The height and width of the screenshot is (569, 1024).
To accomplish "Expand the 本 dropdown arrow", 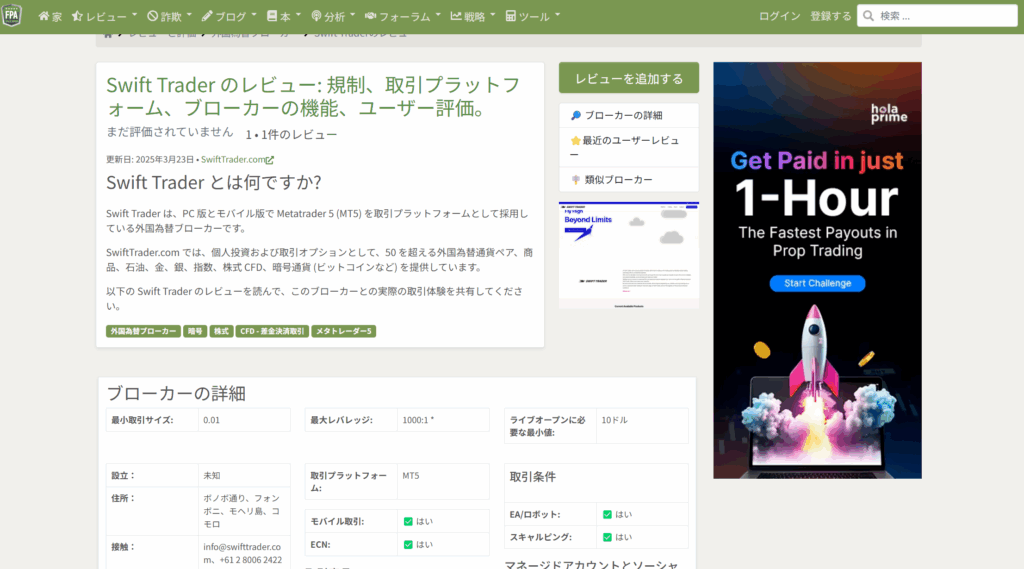I will [298, 15].
